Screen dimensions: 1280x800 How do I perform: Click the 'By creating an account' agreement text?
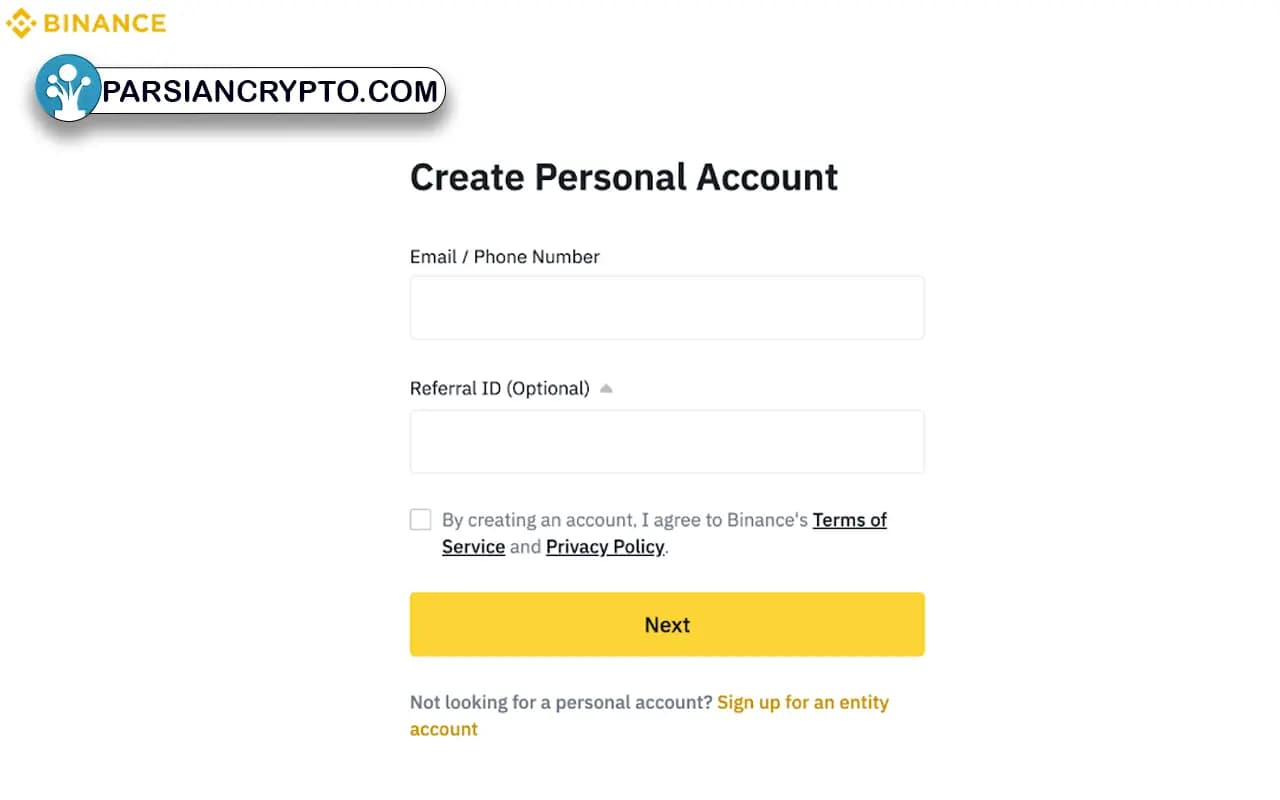pos(539,520)
